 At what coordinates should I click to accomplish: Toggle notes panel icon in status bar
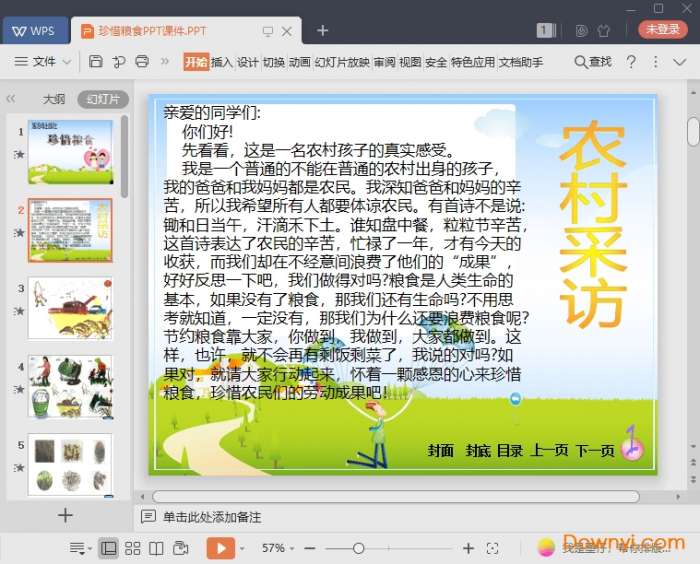pyautogui.click(x=80, y=548)
